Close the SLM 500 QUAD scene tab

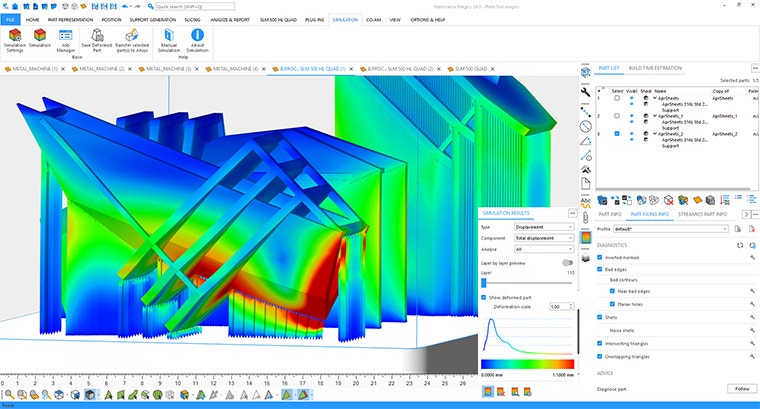(492, 69)
